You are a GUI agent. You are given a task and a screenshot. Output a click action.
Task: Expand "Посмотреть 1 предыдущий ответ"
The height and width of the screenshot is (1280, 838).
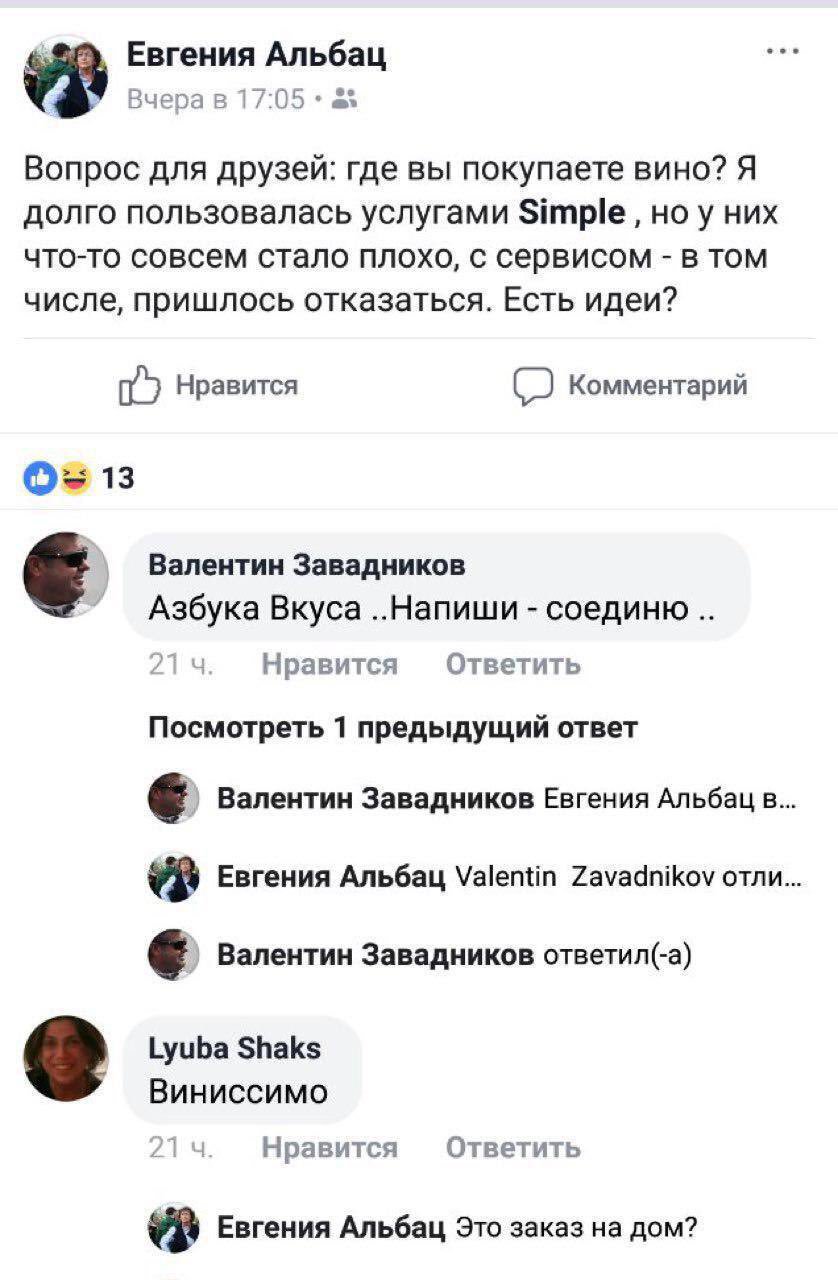click(392, 727)
